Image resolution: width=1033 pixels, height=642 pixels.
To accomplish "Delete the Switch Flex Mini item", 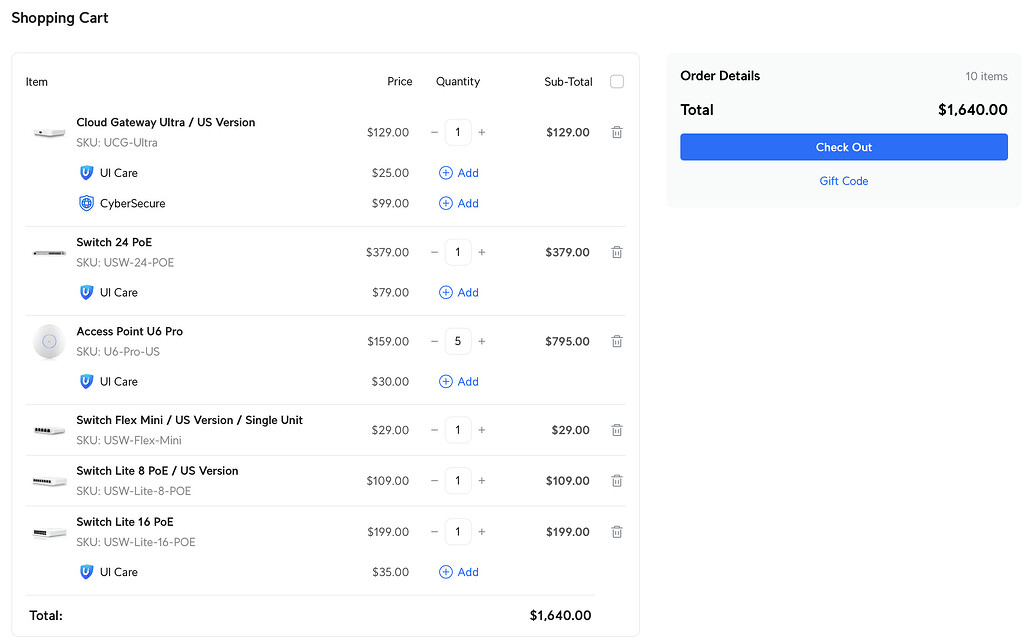I will click(x=617, y=430).
